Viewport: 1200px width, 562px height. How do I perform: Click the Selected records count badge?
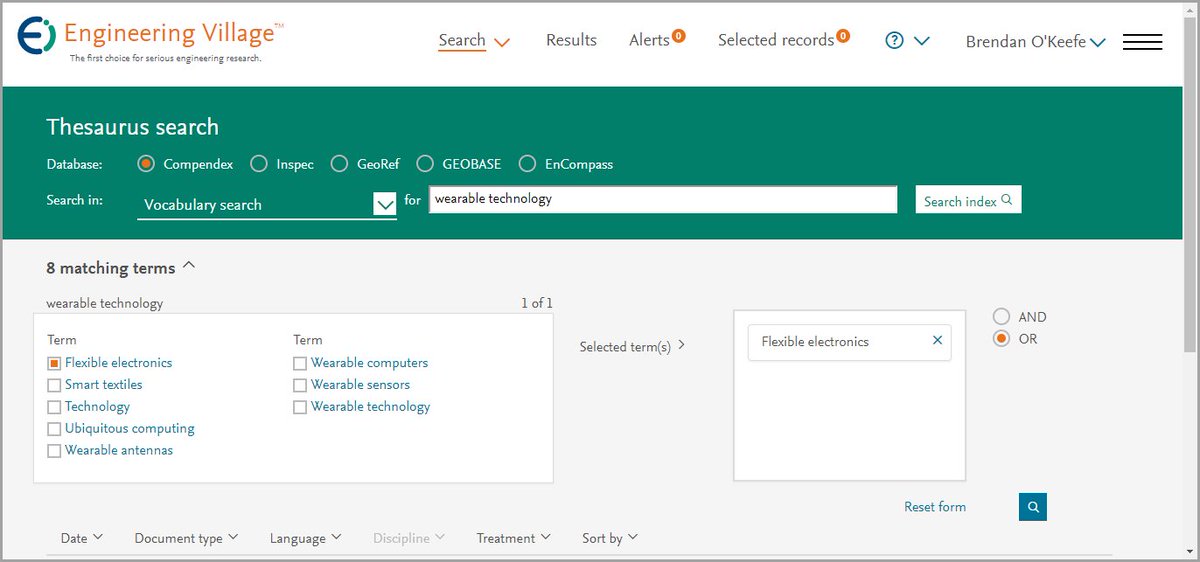(x=843, y=36)
